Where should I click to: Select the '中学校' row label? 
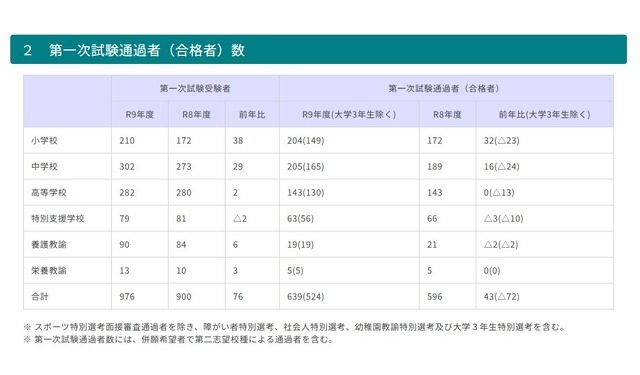(x=44, y=166)
